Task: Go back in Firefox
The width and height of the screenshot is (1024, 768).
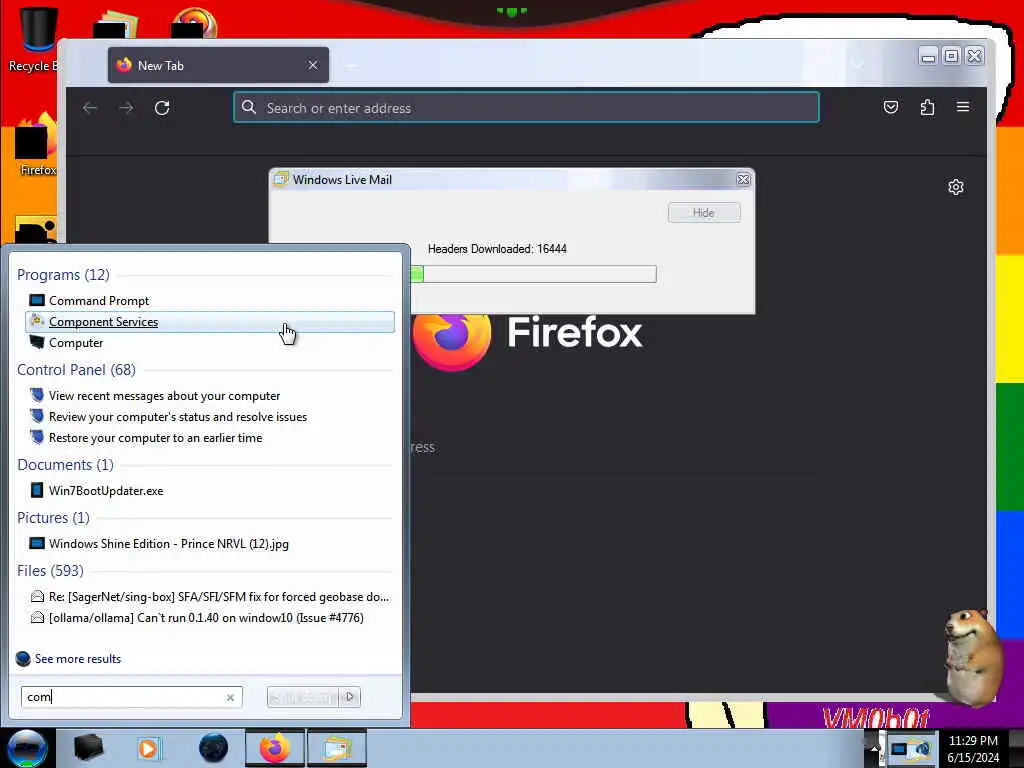Action: point(90,108)
